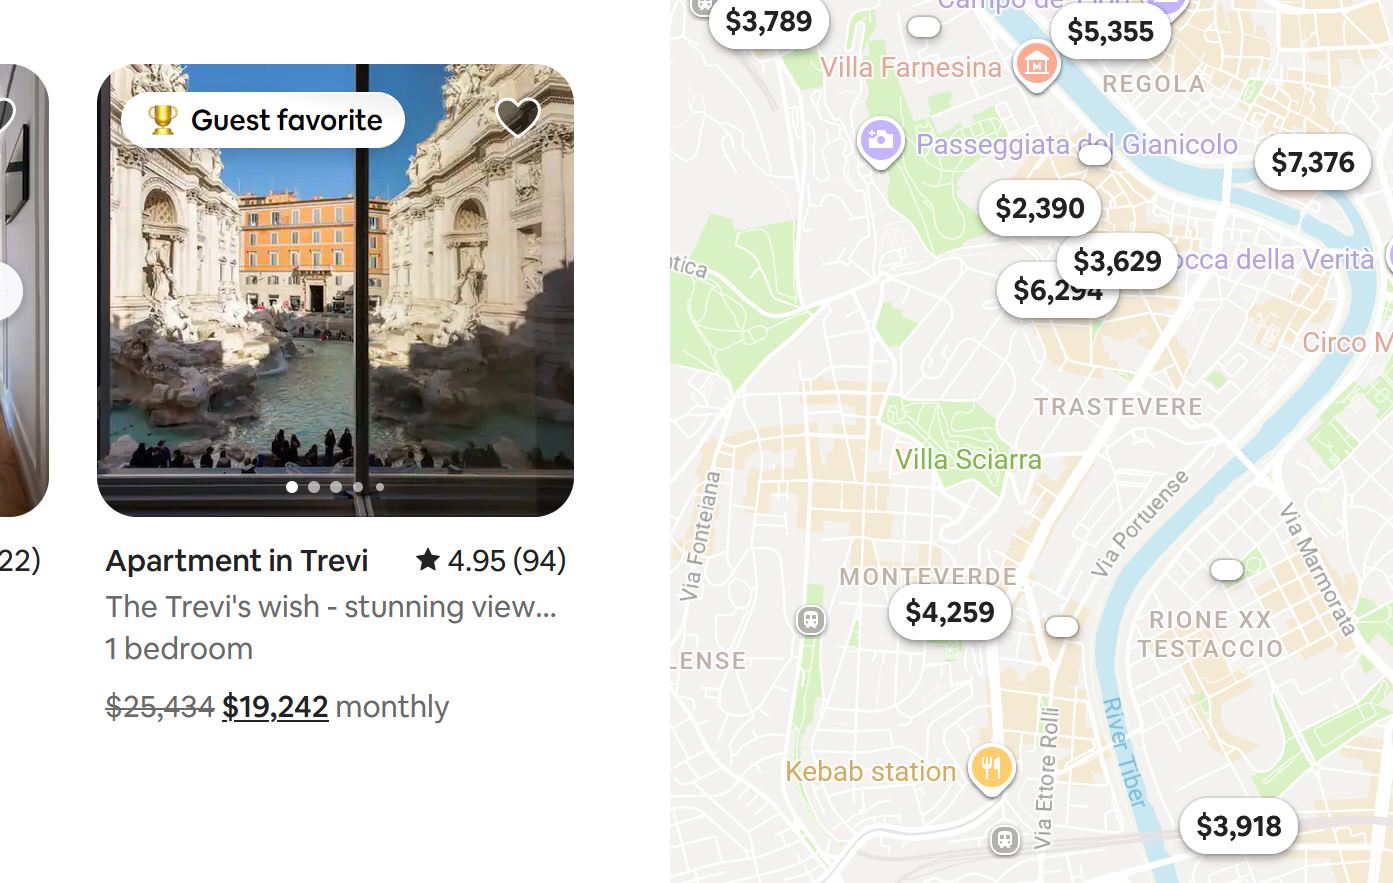Choose the $3,629 price pin
The height and width of the screenshot is (883, 1393).
tap(1117, 261)
